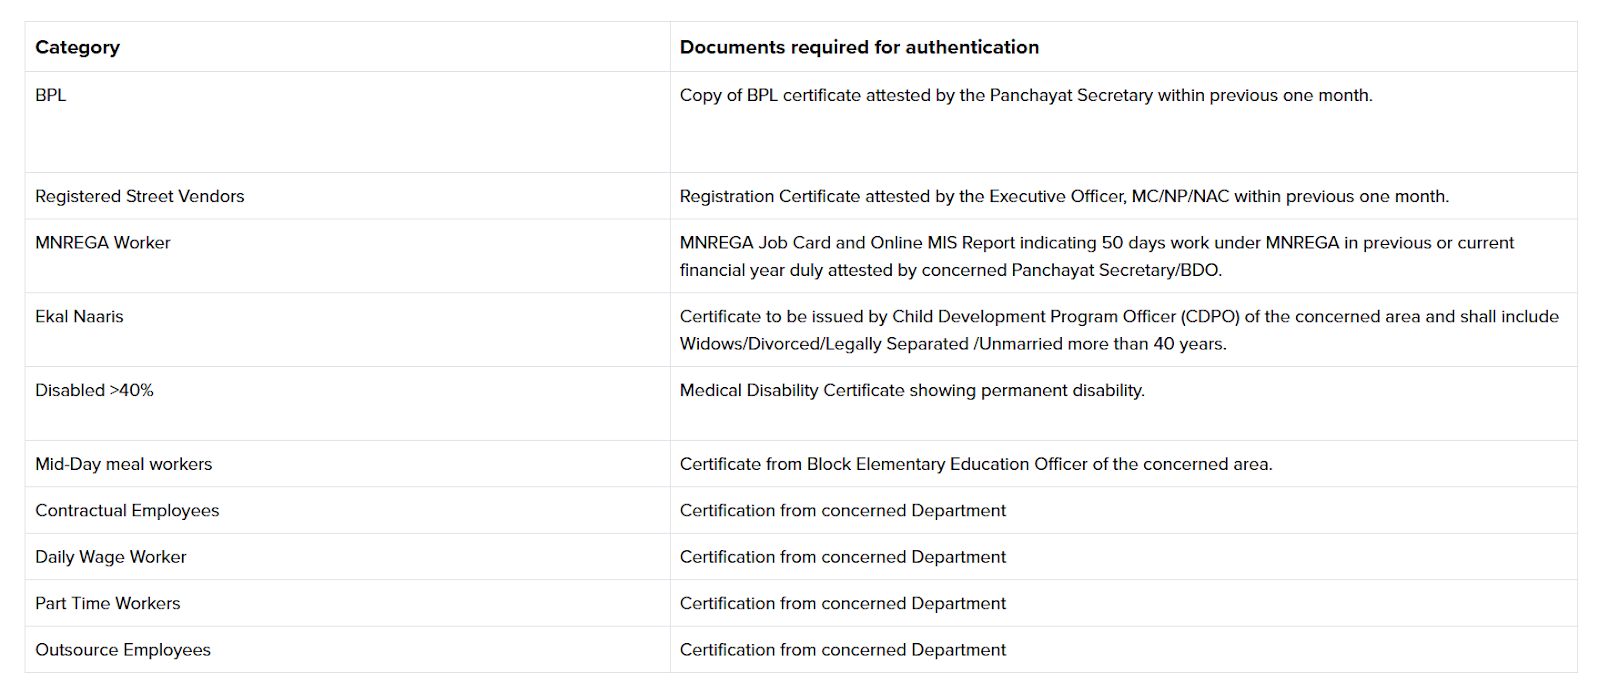Click the Block Elementary Education Officer text
Viewport: 1600px width, 694px height.
(x=975, y=464)
